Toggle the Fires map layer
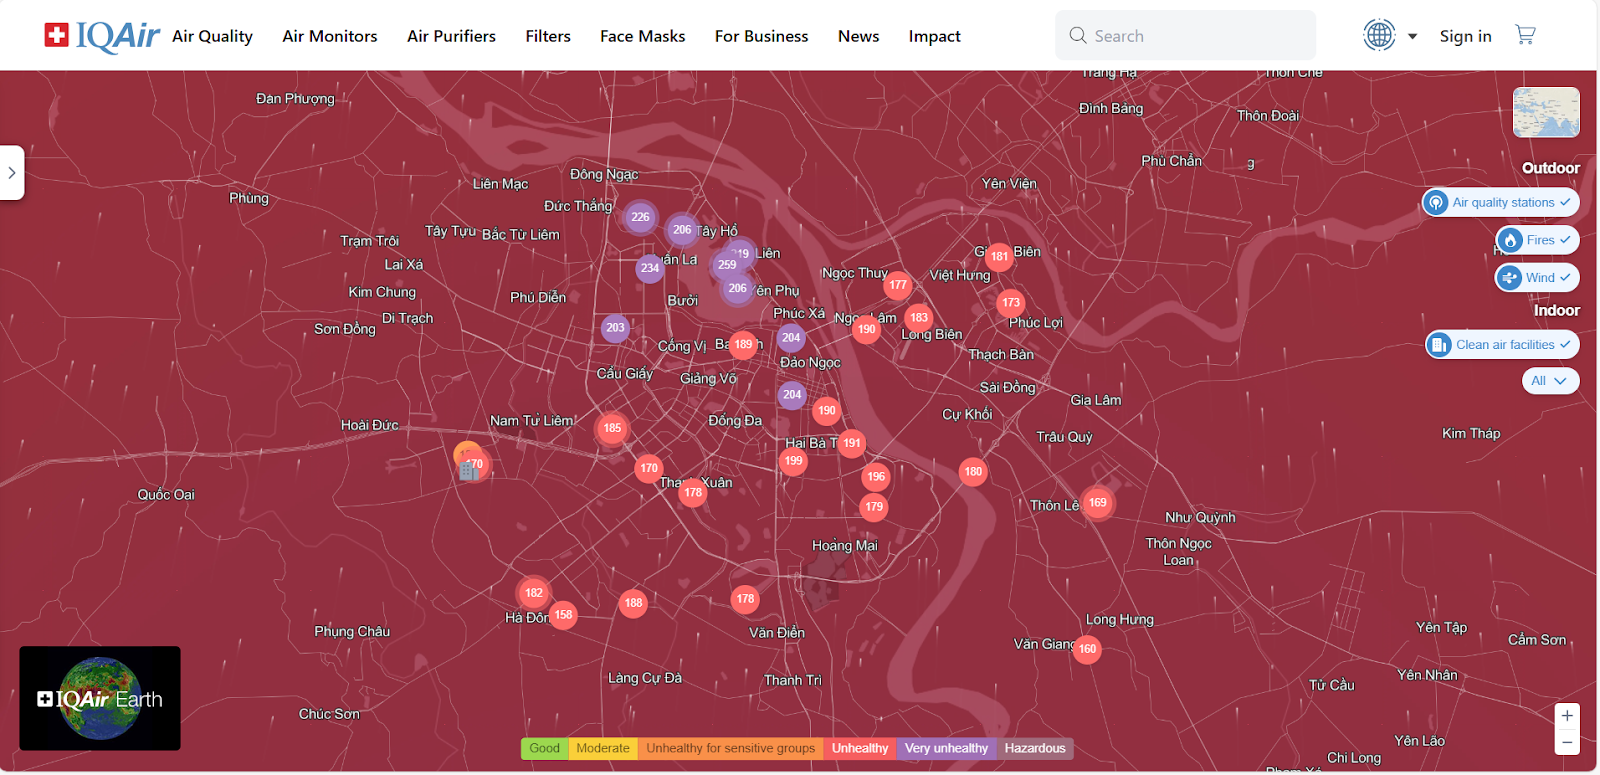This screenshot has width=1600, height=775. (x=1537, y=240)
